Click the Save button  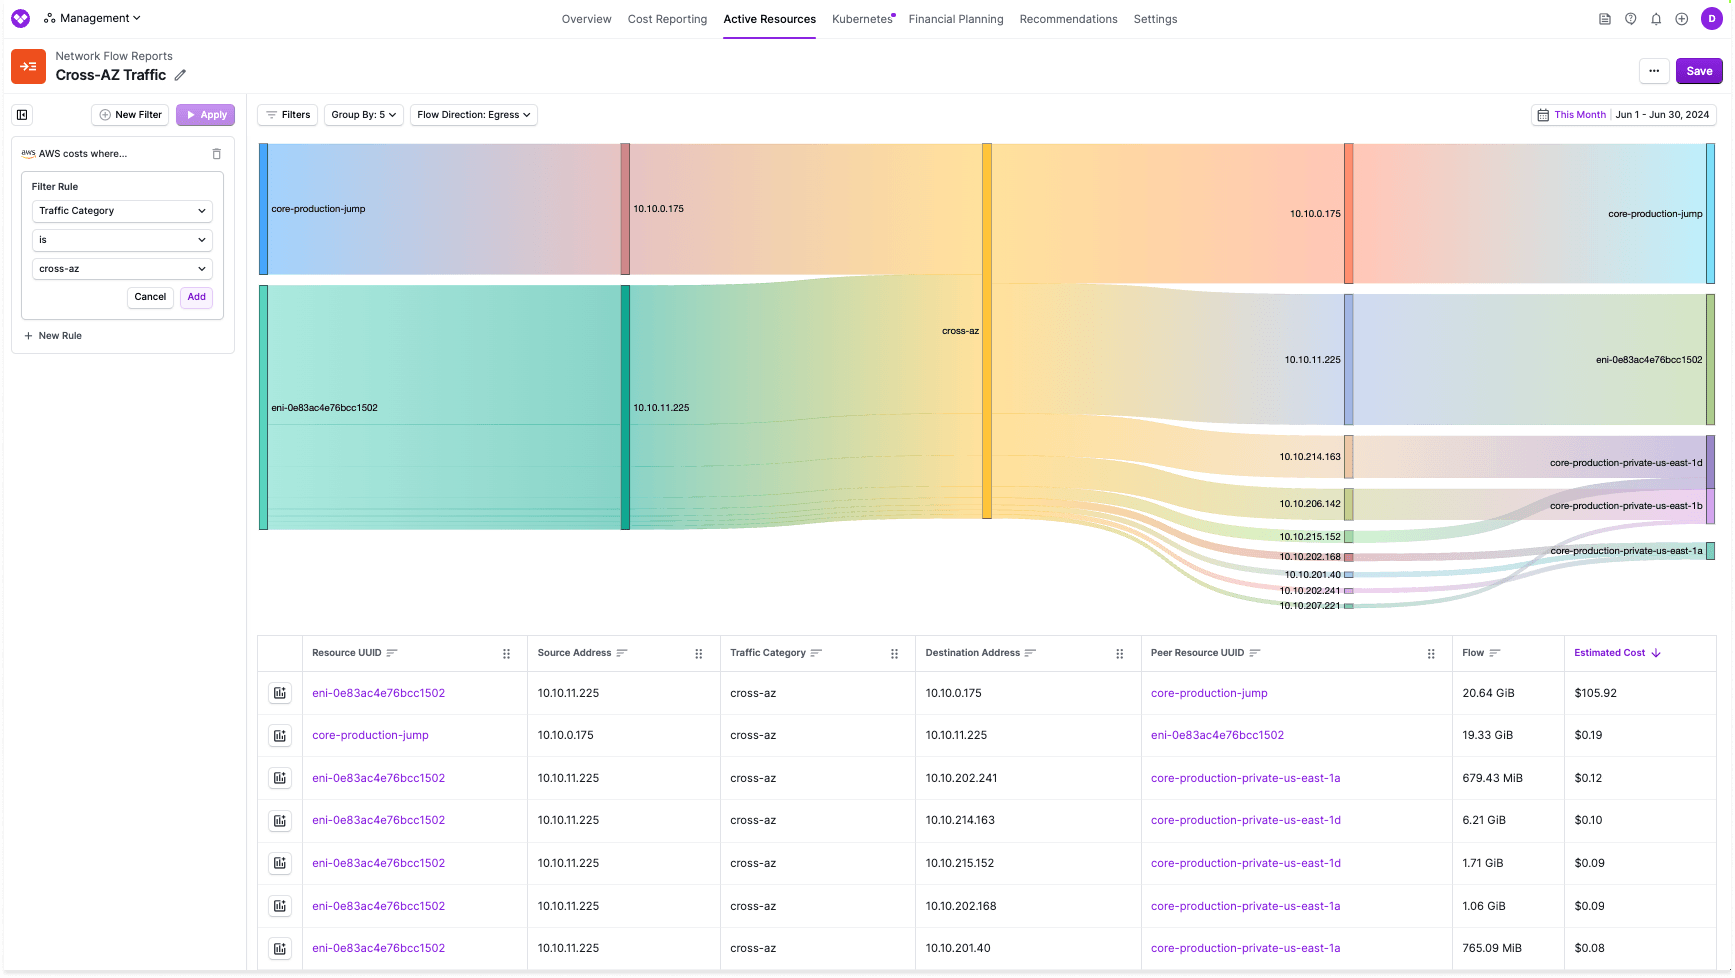point(1699,70)
